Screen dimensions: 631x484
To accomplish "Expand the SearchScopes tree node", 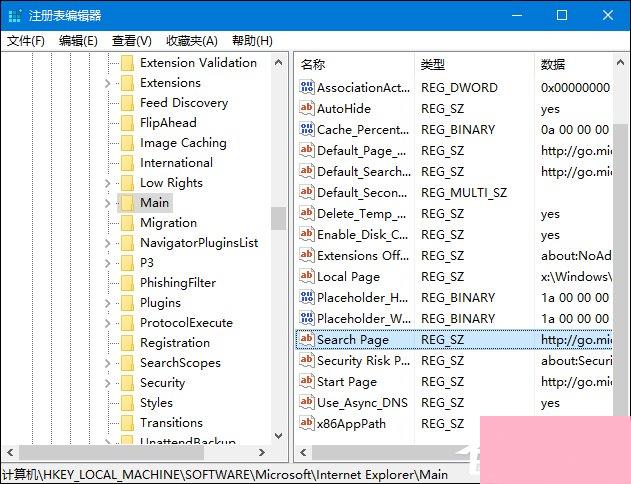I will click(x=107, y=363).
